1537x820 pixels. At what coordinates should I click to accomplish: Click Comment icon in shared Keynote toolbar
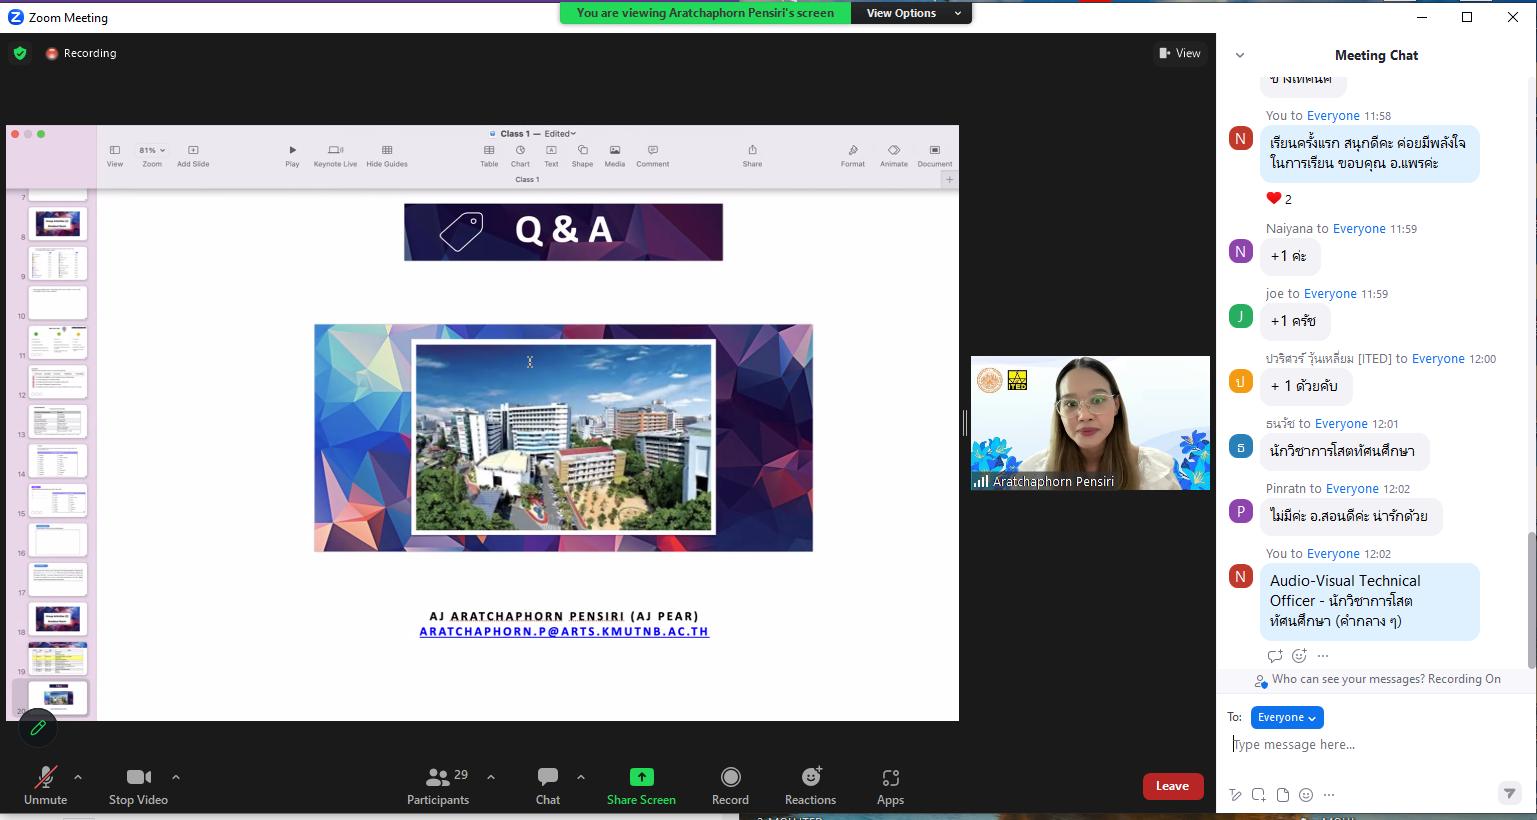point(652,156)
